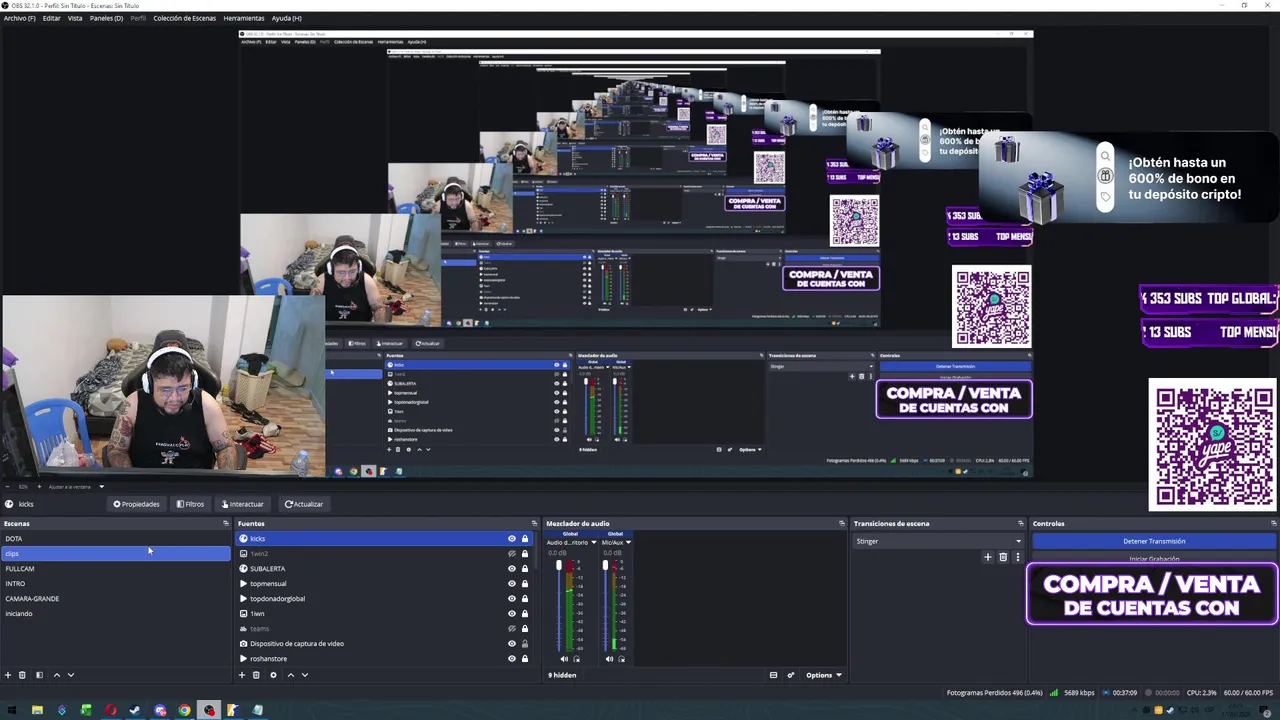This screenshot has height=720, width=1280.
Task: Open scene filters icon in Escenas toolbar
Action: (39, 675)
